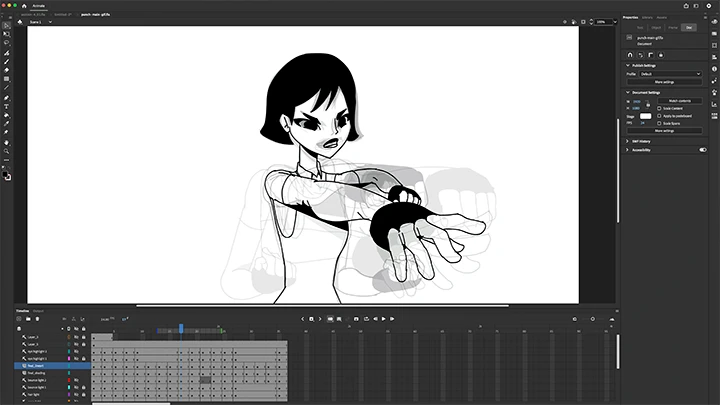720x405 pixels.
Task: Enable Apply to pasteboard checkbox
Action: (659, 116)
